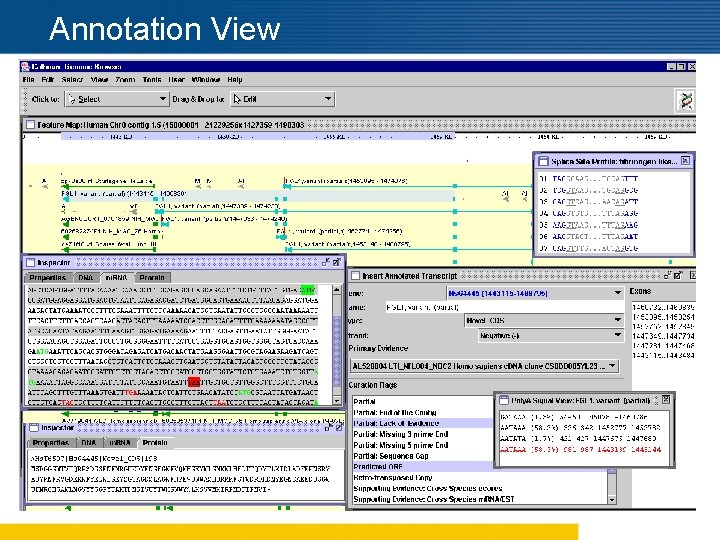Click the Curation Flags scrollbar down arrow
Viewport: 720px width, 540px height.
click(612, 500)
